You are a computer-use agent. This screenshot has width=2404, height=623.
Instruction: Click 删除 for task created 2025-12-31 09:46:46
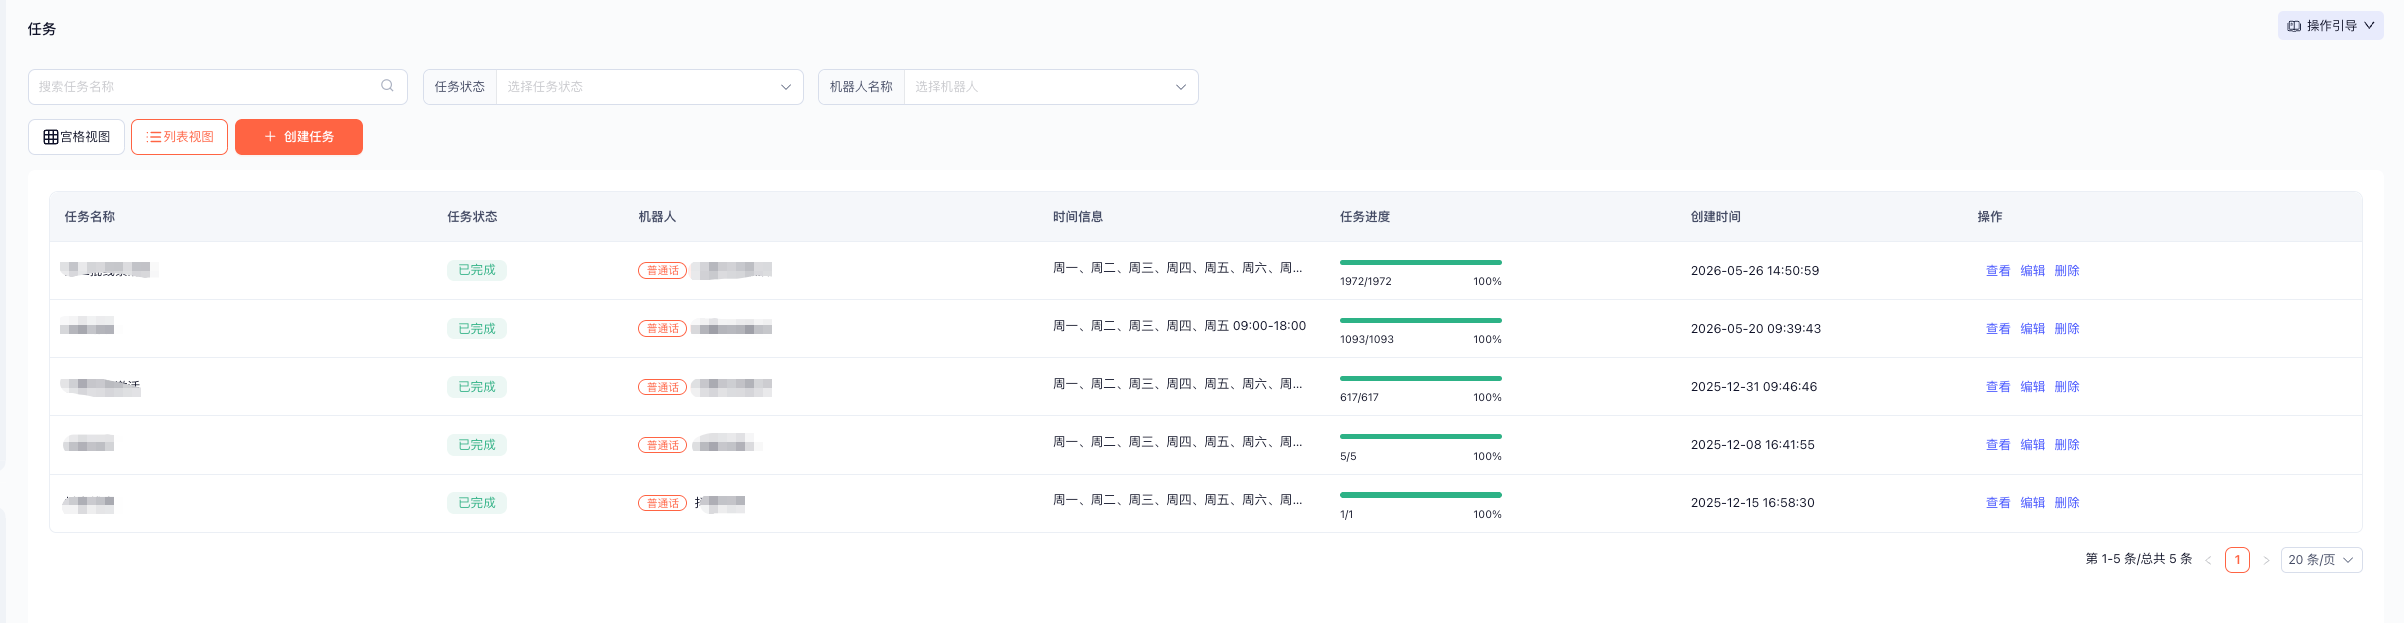click(2067, 387)
